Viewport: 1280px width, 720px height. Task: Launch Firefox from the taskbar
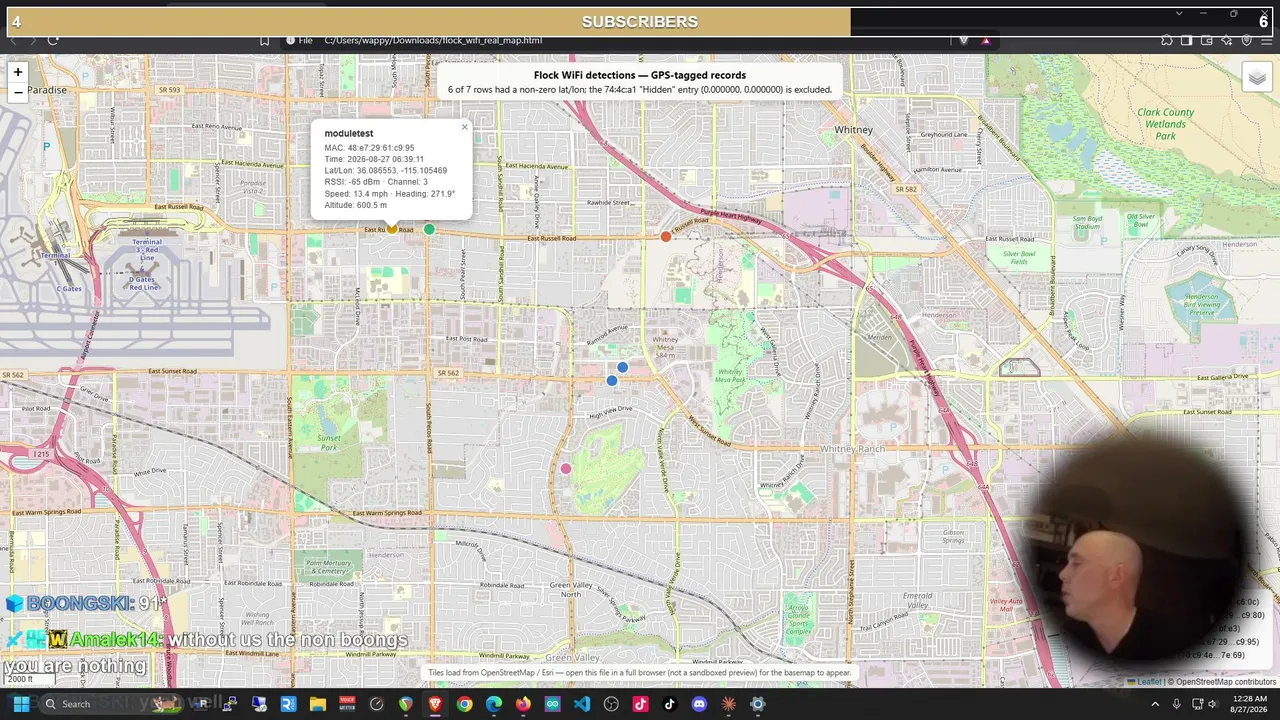pos(523,704)
